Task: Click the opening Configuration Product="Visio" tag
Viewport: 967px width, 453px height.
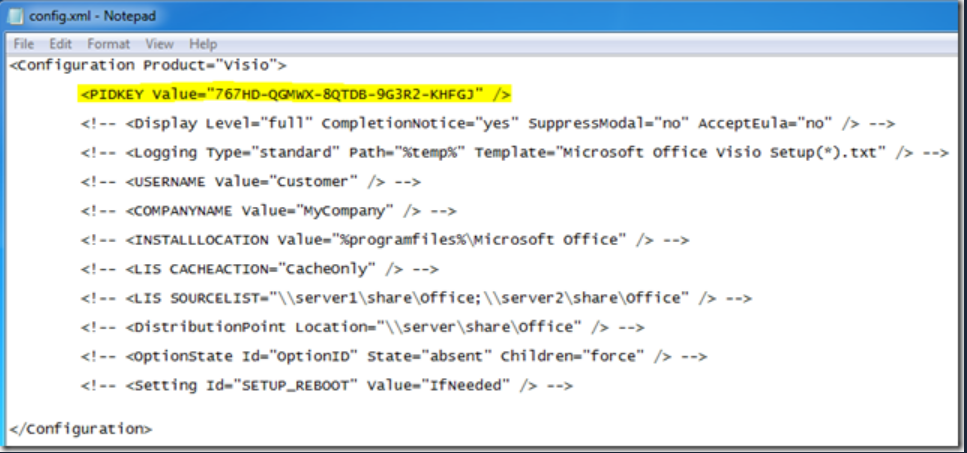Action: point(148,65)
